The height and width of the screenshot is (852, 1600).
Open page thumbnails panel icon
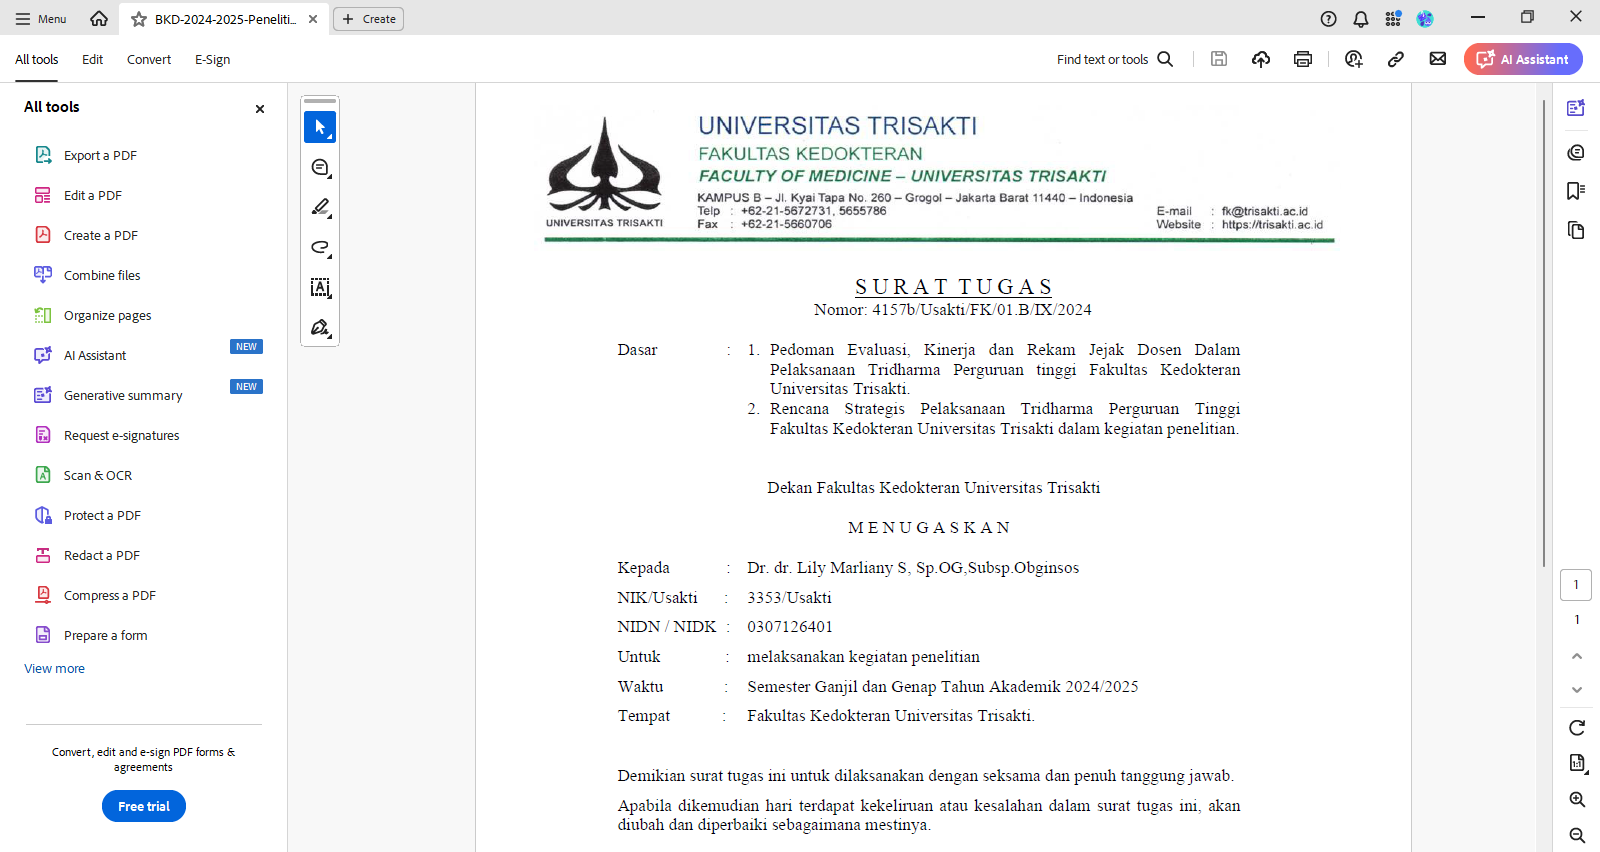coord(1576,231)
